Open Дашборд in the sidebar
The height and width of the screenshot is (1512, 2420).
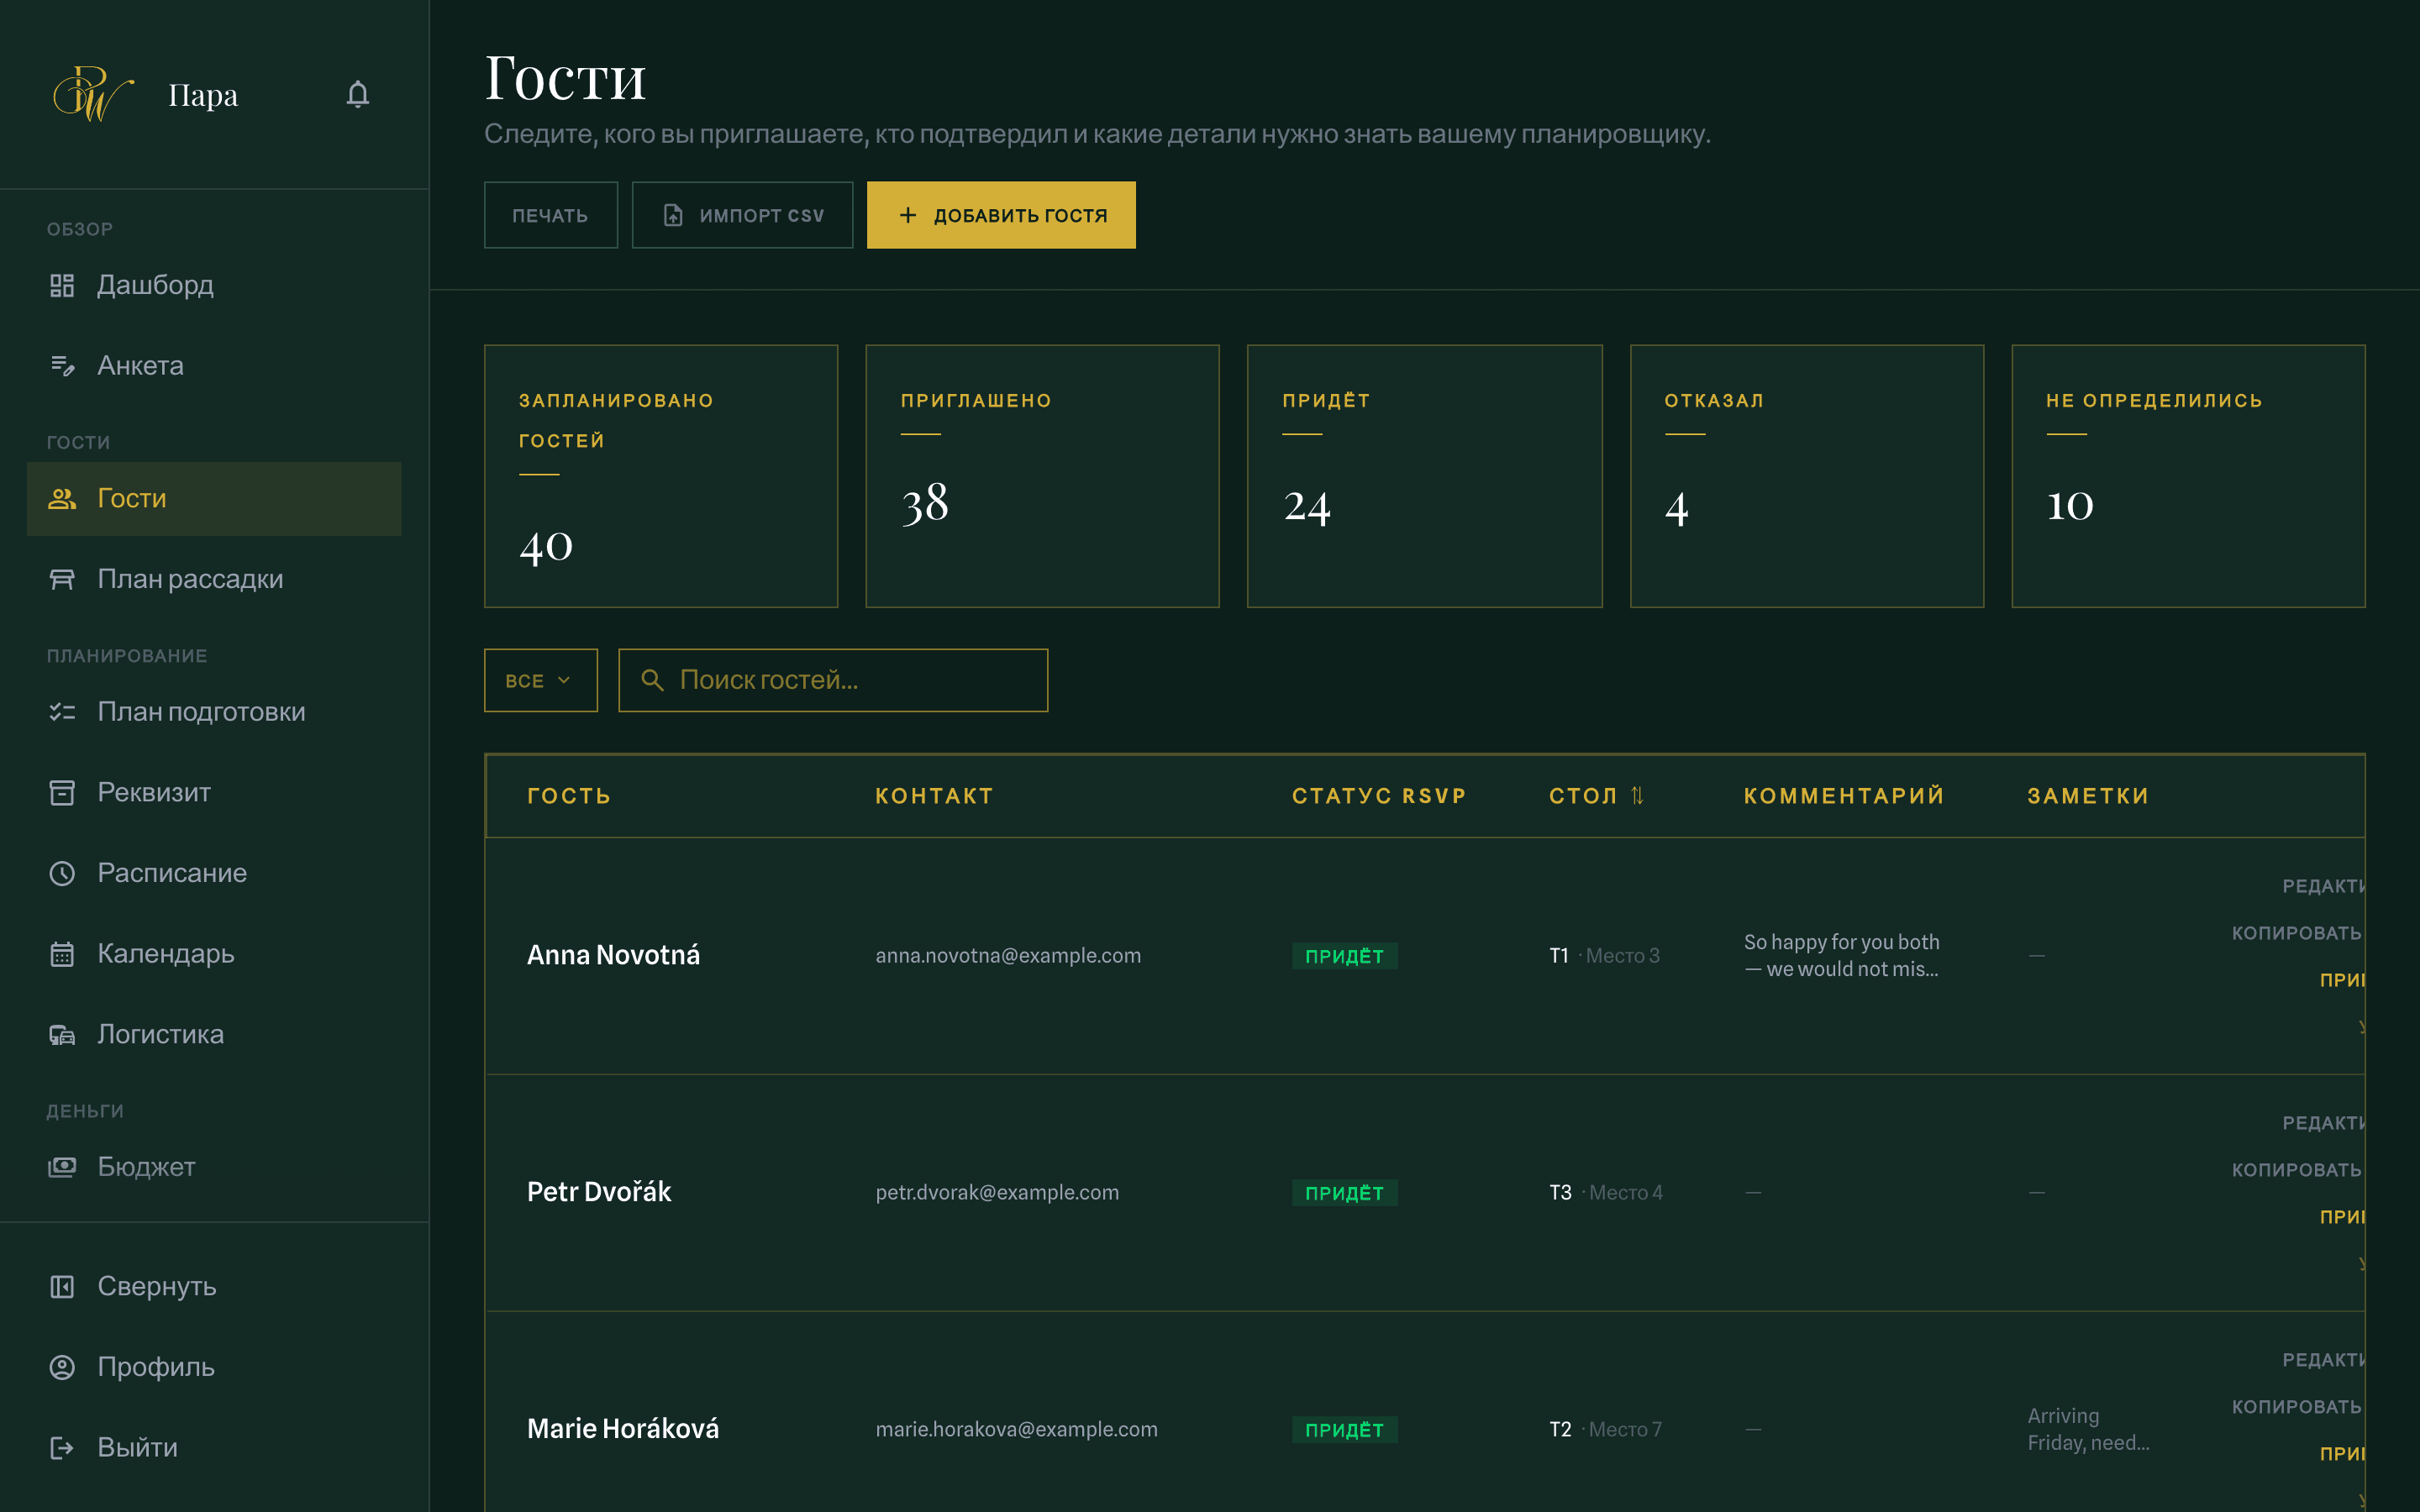coord(214,285)
